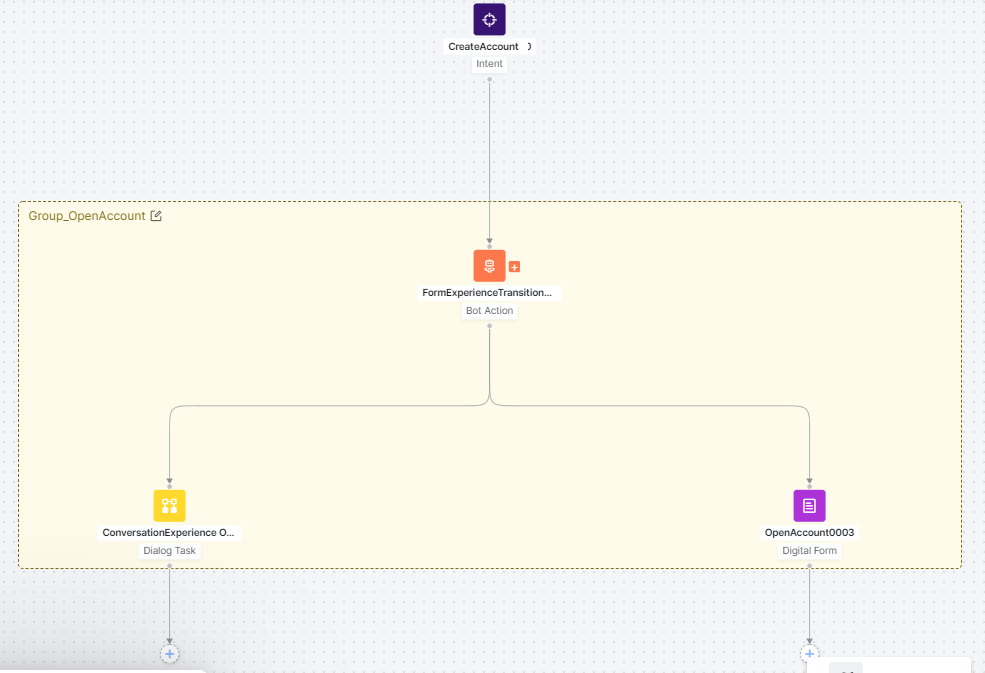Open the FormExperienceTransition Bot Action node
The image size is (985, 673).
click(489, 266)
